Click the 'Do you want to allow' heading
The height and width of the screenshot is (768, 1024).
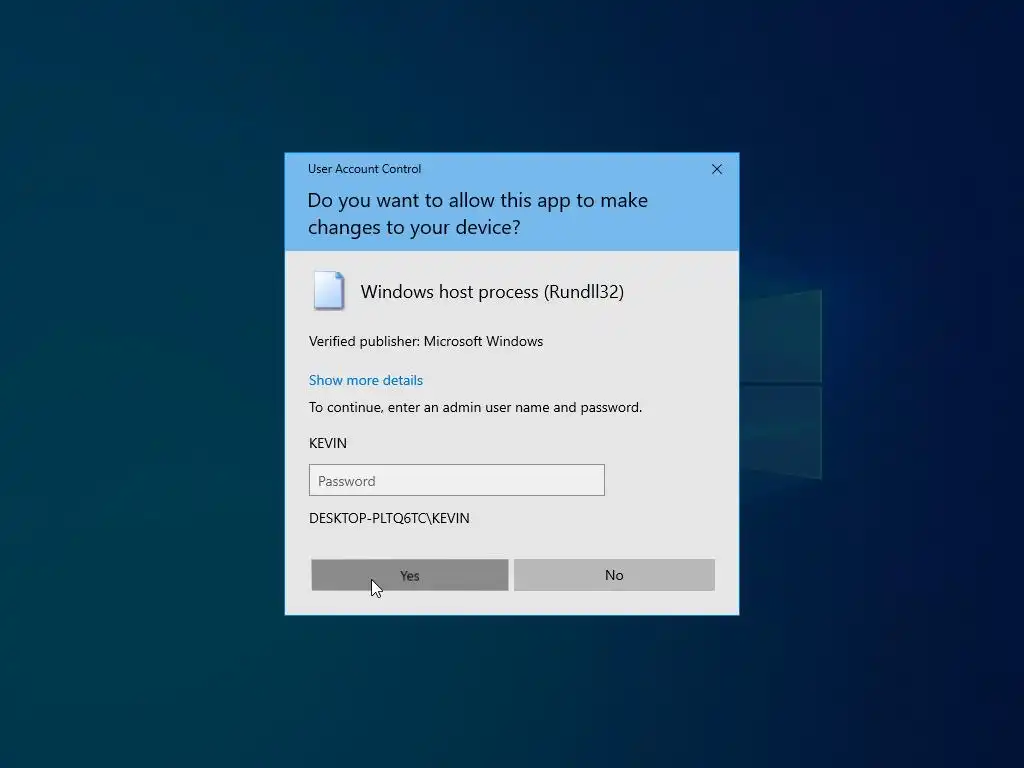click(477, 214)
